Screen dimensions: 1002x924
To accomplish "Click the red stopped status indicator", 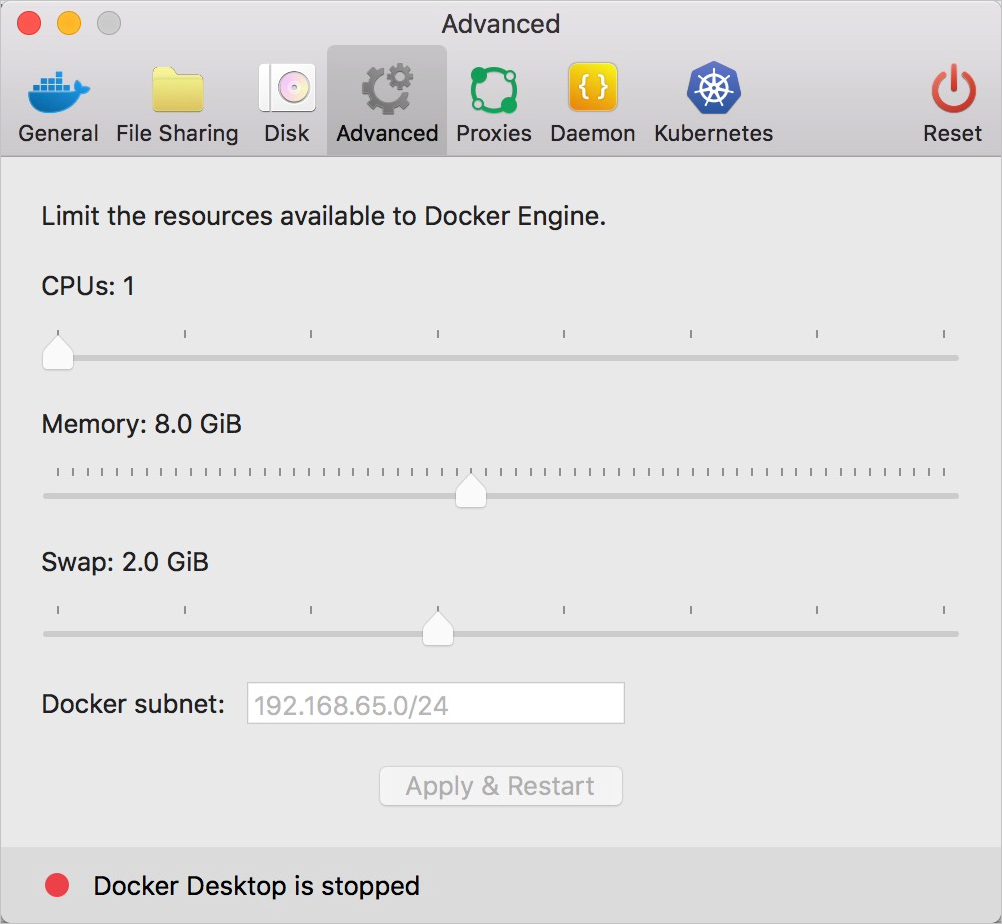I will pyautogui.click(x=57, y=885).
